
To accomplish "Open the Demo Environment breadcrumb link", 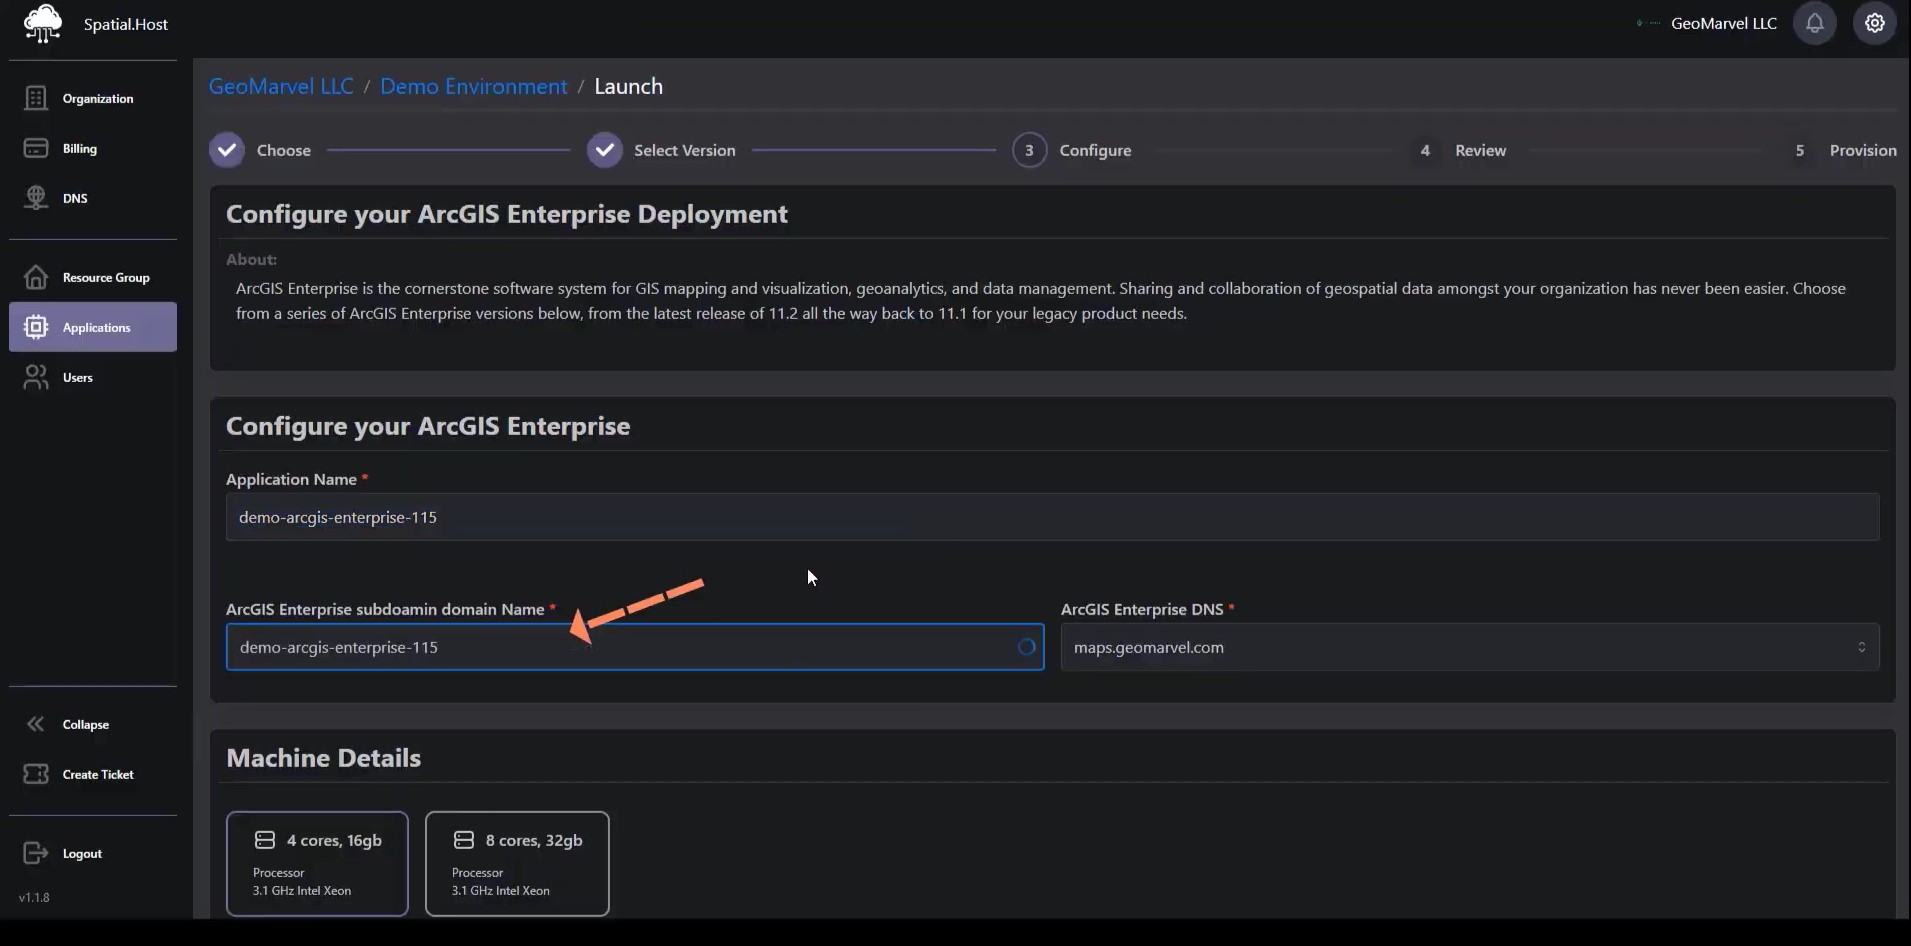I will click(x=473, y=86).
